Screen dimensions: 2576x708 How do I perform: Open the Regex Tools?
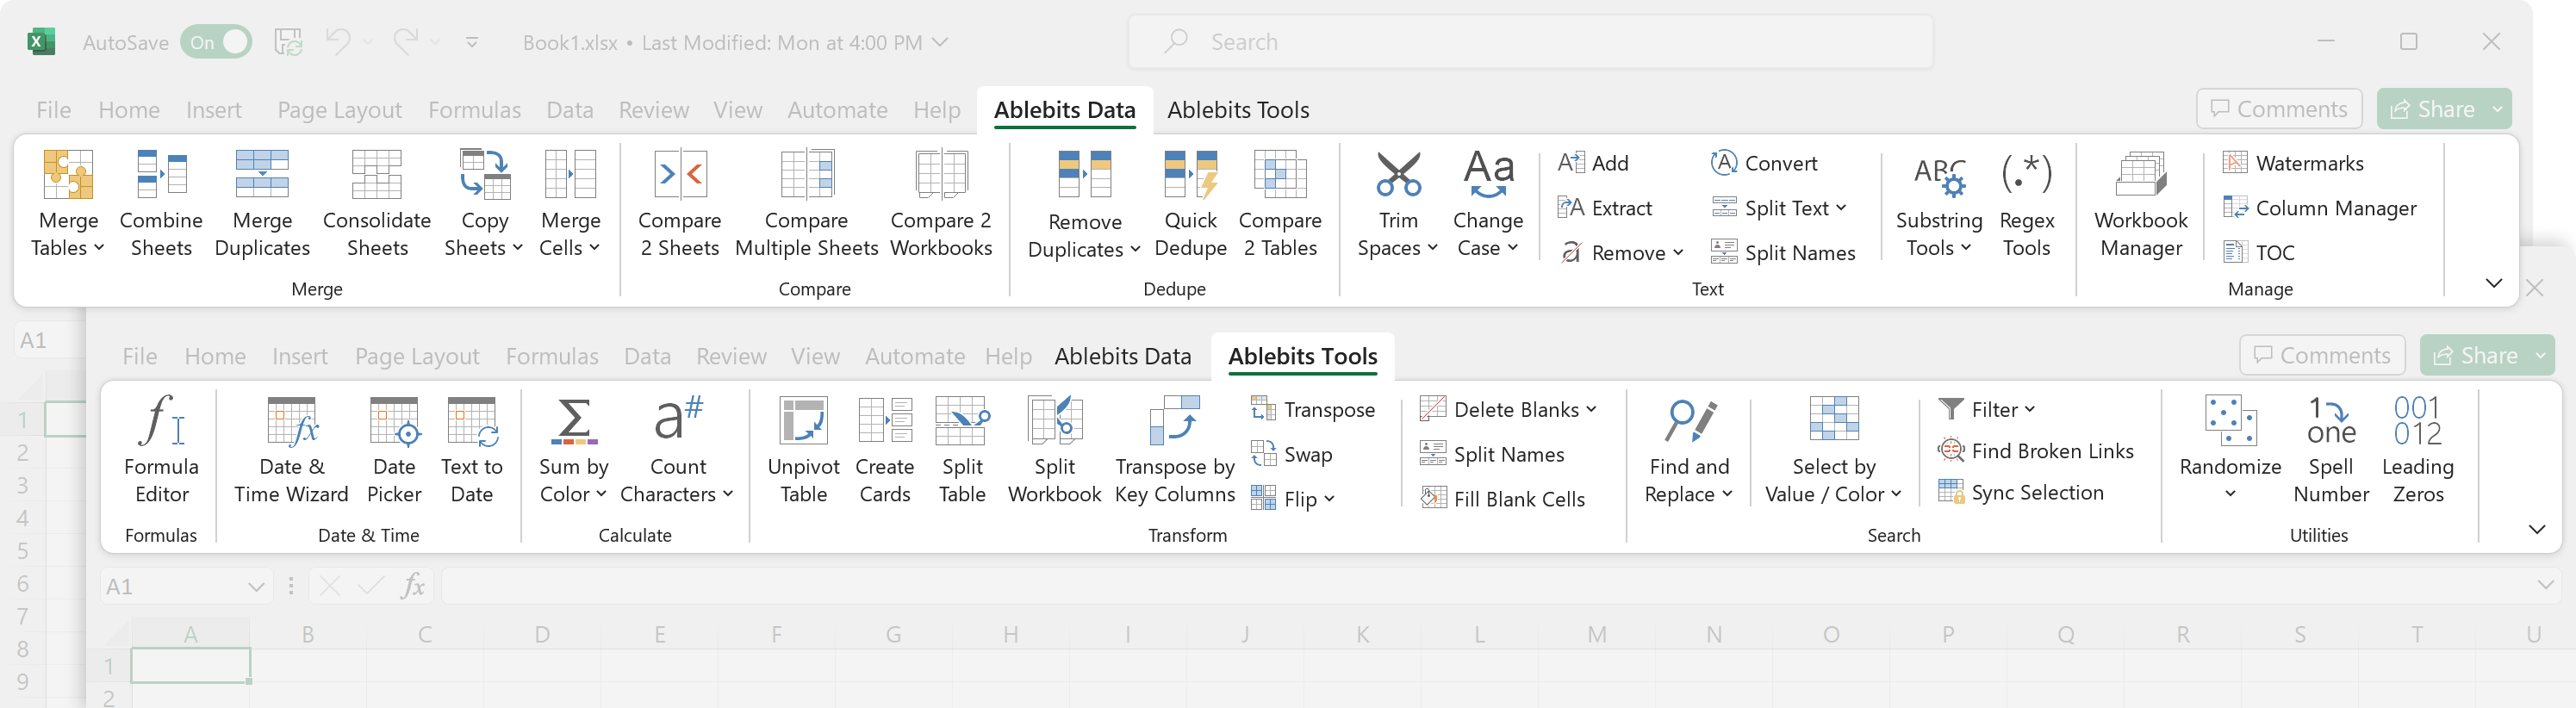[x=2026, y=203]
